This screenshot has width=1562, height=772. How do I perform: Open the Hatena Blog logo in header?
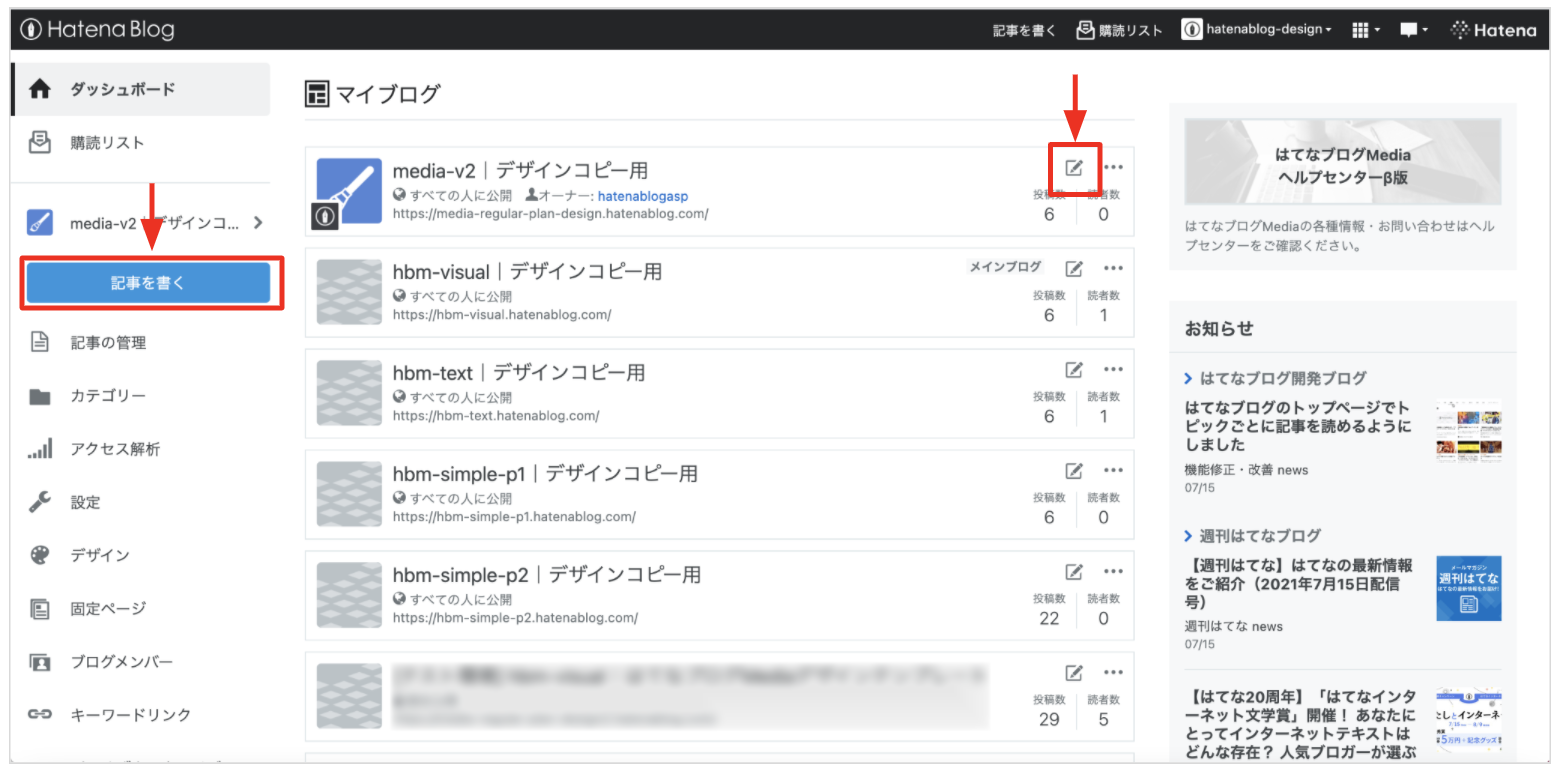pyautogui.click(x=97, y=30)
